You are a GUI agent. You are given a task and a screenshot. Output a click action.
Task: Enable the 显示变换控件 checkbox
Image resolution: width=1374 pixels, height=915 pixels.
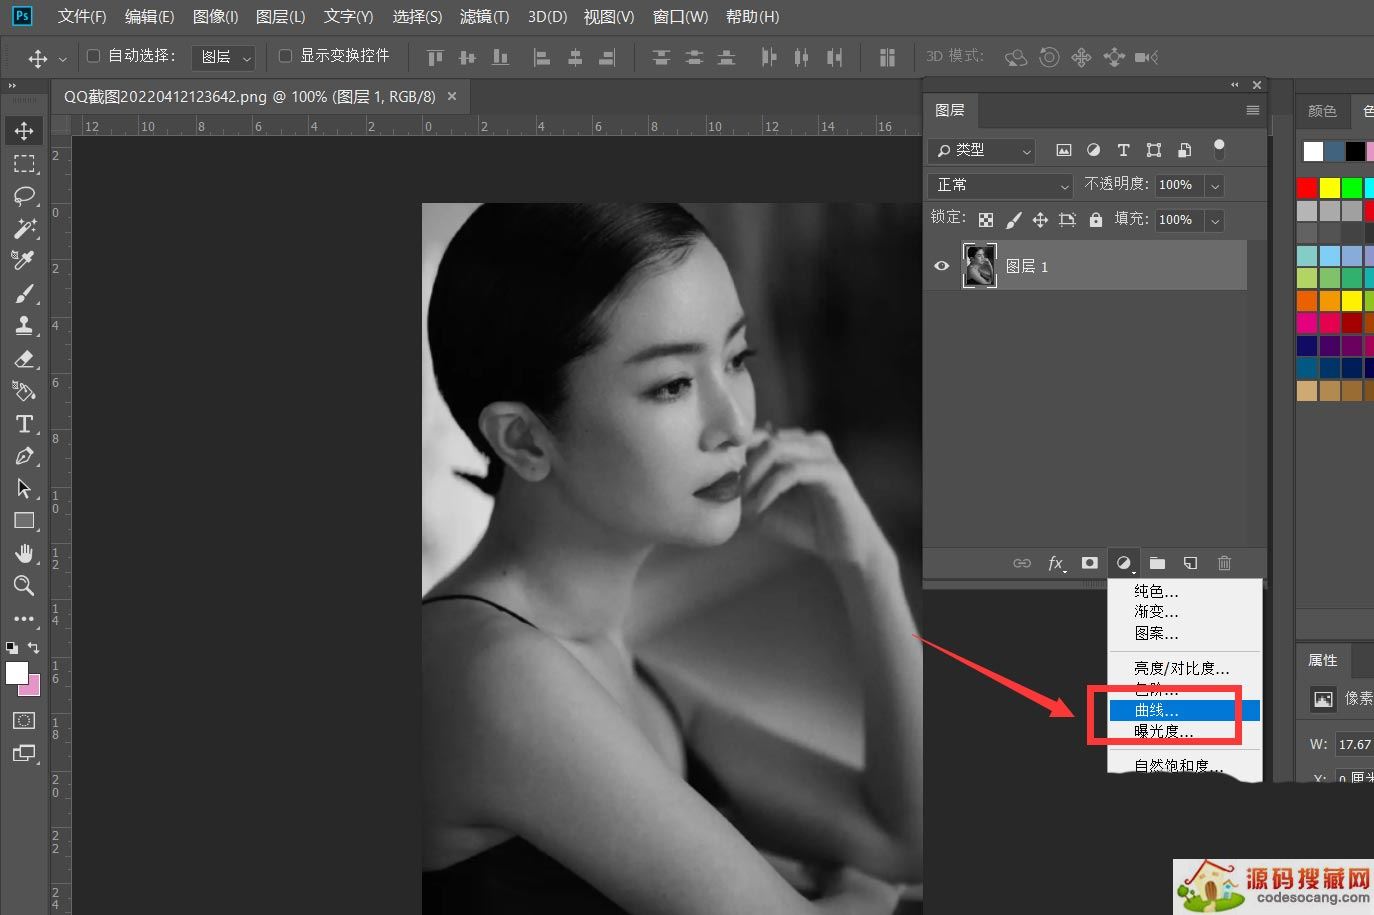click(285, 56)
